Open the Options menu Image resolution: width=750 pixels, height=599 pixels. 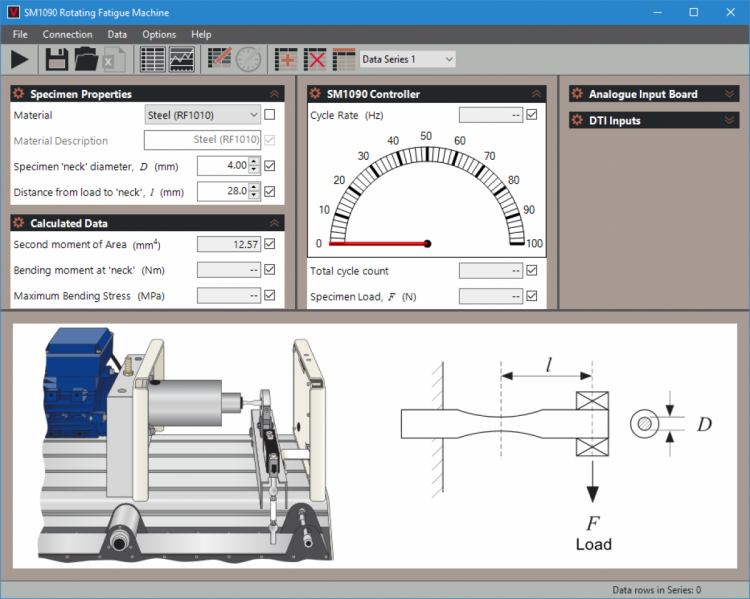point(159,34)
